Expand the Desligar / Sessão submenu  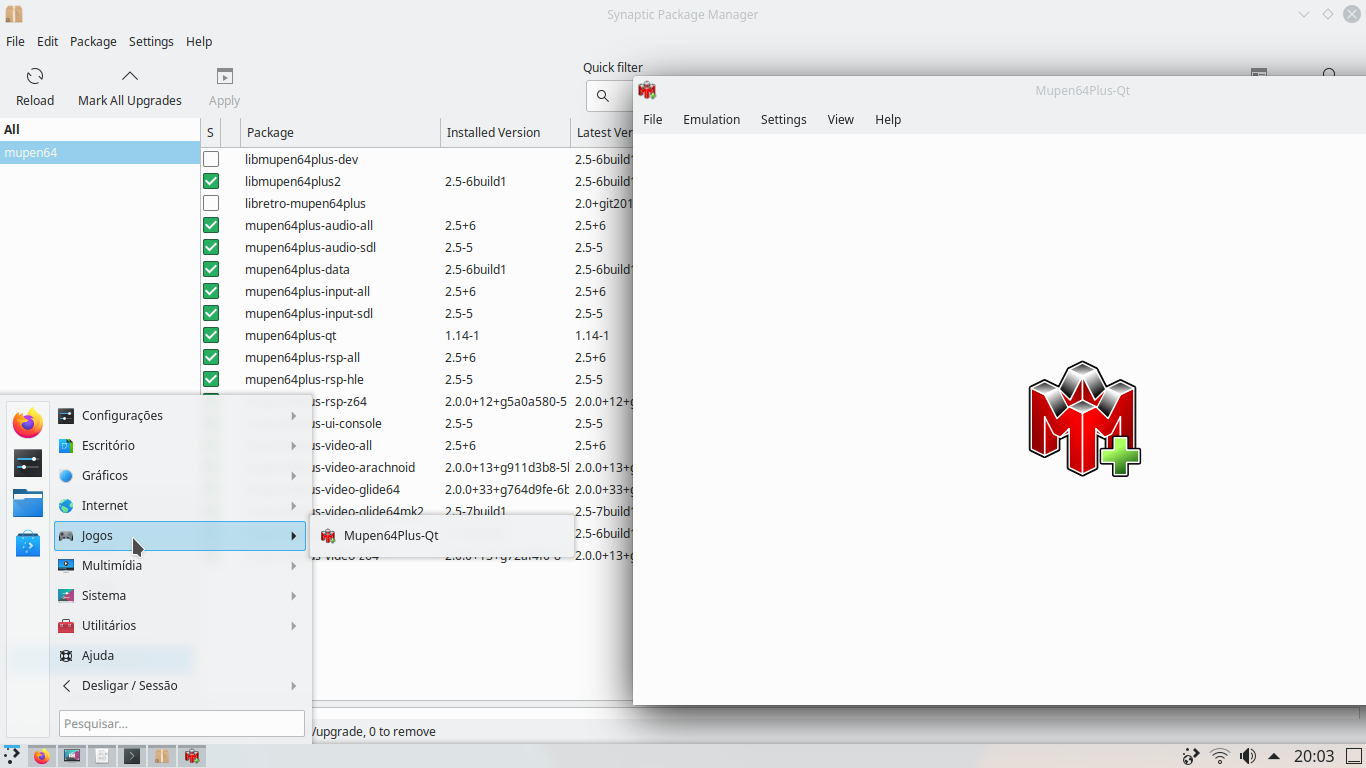click(180, 685)
